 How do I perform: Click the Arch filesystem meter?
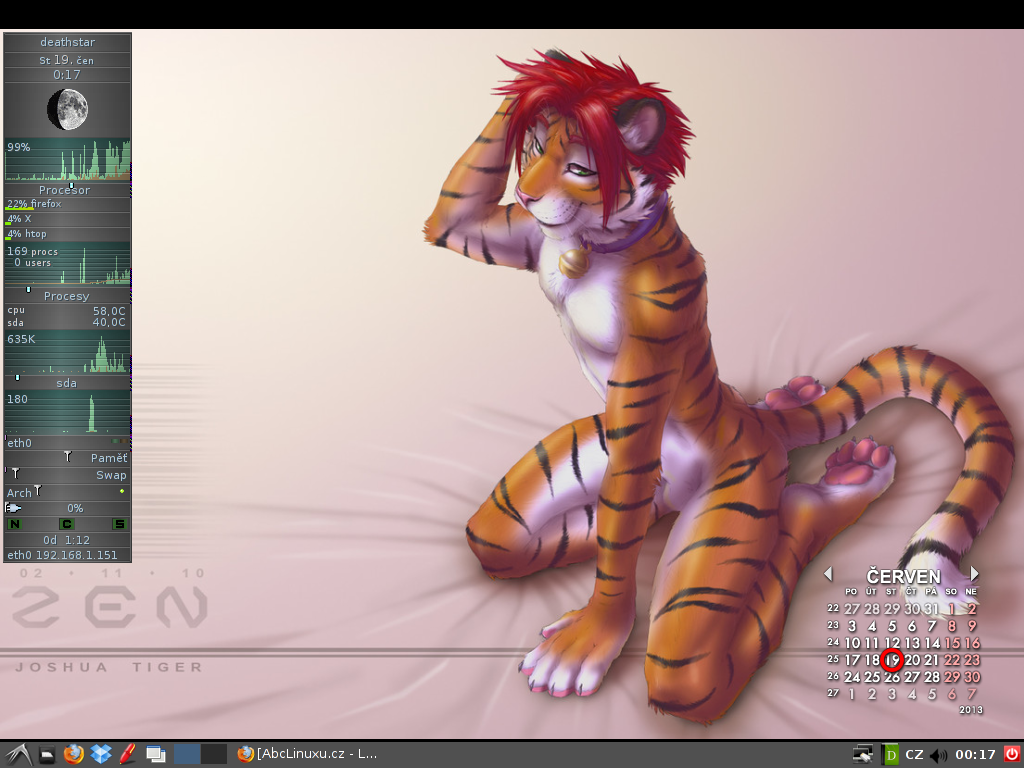pyautogui.click(x=67, y=492)
